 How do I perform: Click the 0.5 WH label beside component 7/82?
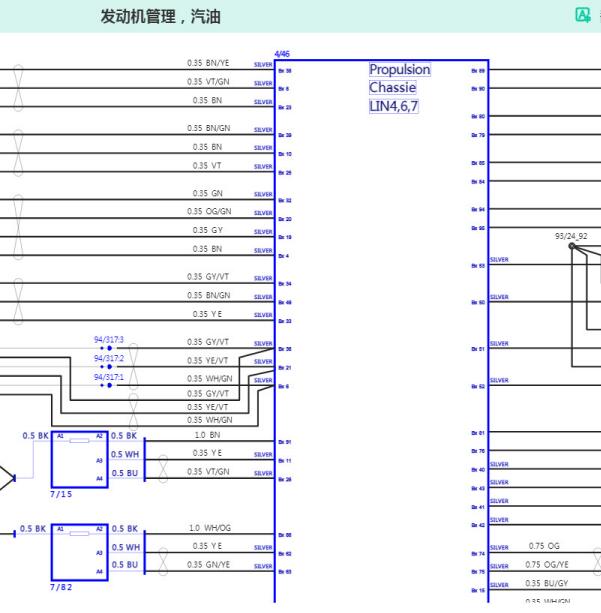click(126, 548)
